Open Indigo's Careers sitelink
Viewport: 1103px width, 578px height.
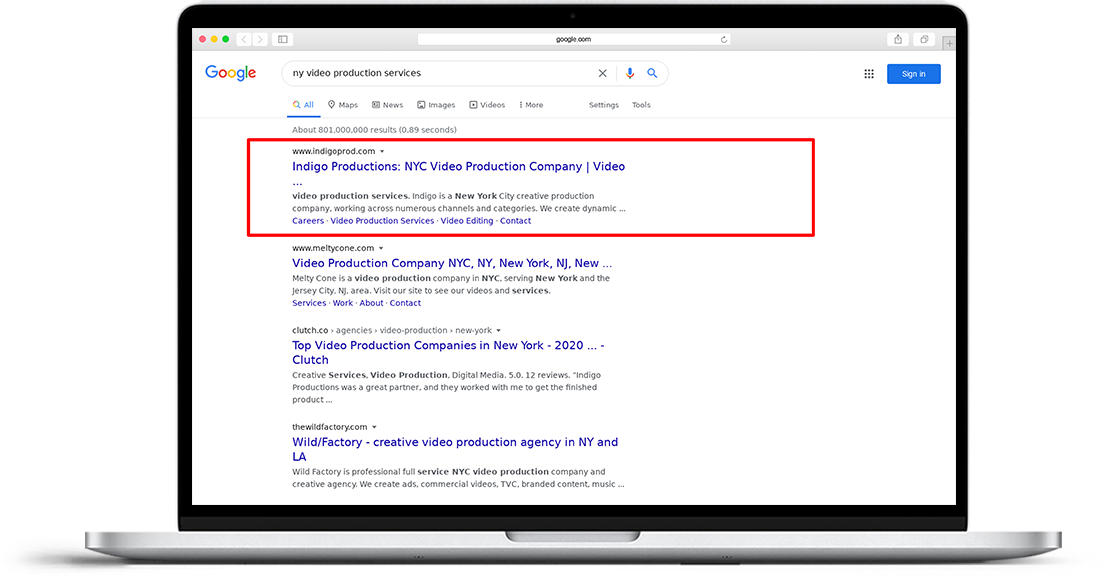[308, 221]
